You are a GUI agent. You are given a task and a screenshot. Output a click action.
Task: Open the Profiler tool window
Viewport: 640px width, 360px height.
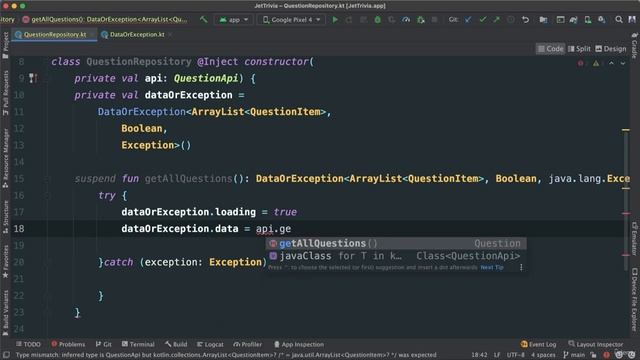[247, 344]
